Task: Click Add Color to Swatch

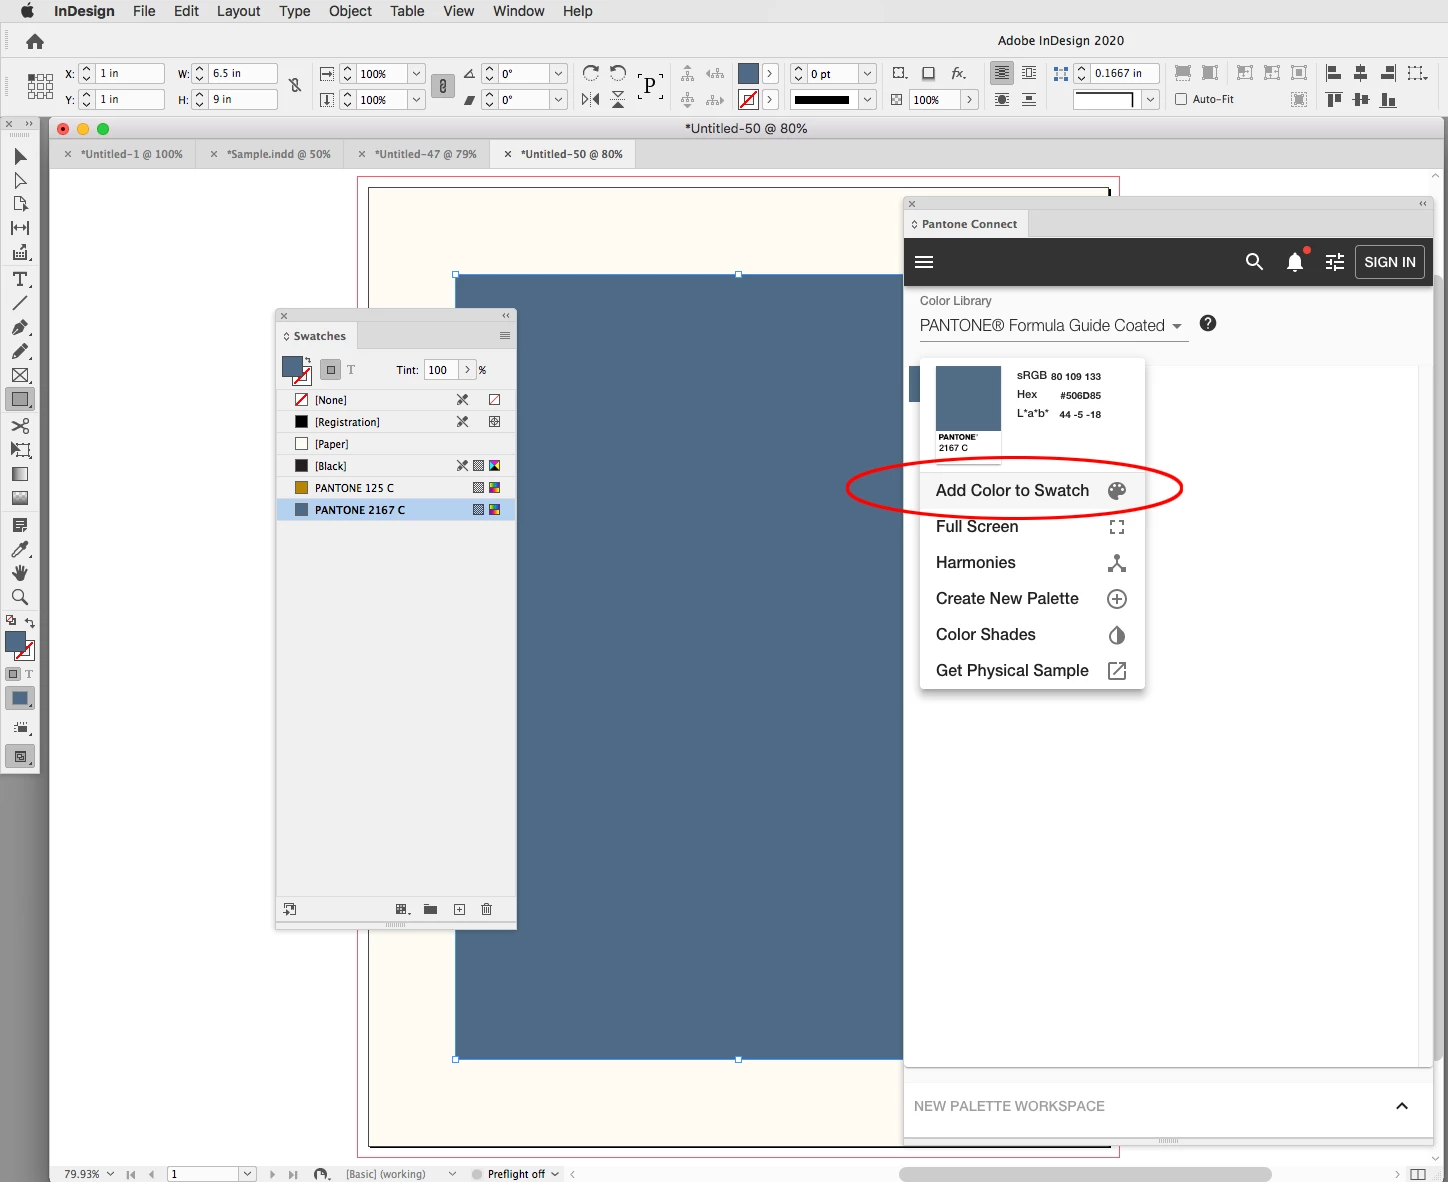Action: click(1032, 490)
